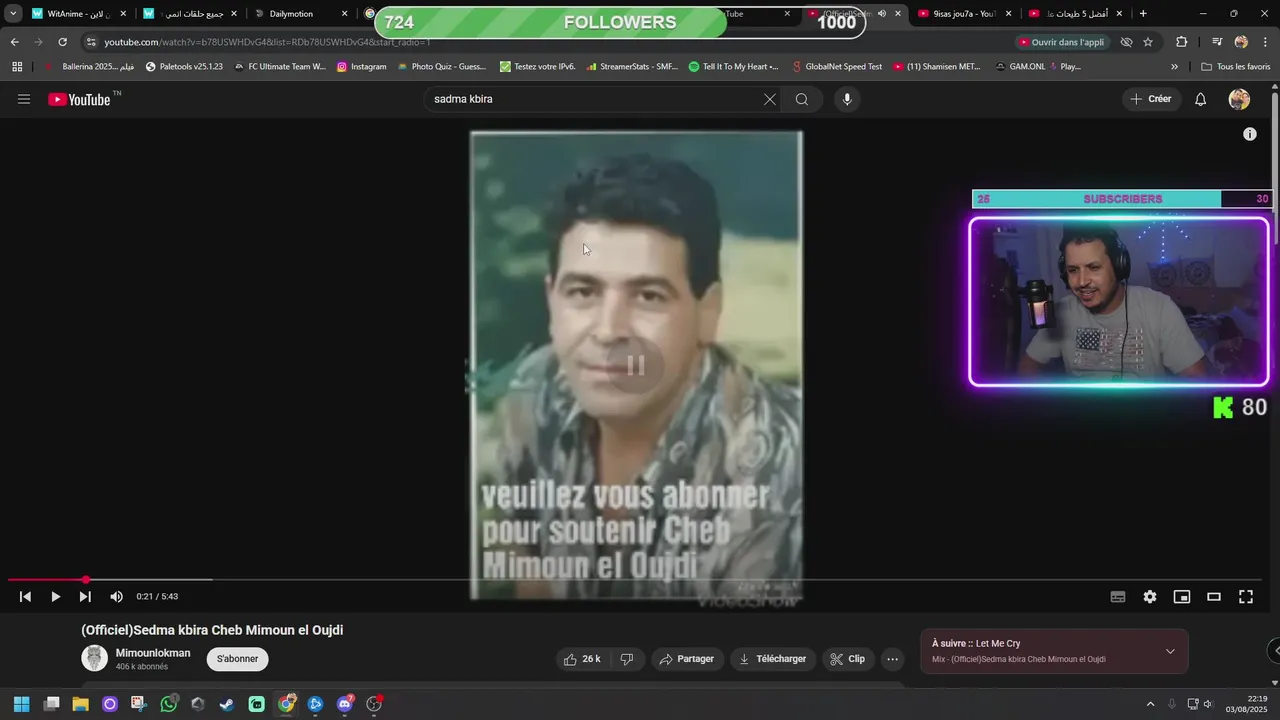Like the video with 26 k

coord(582,659)
